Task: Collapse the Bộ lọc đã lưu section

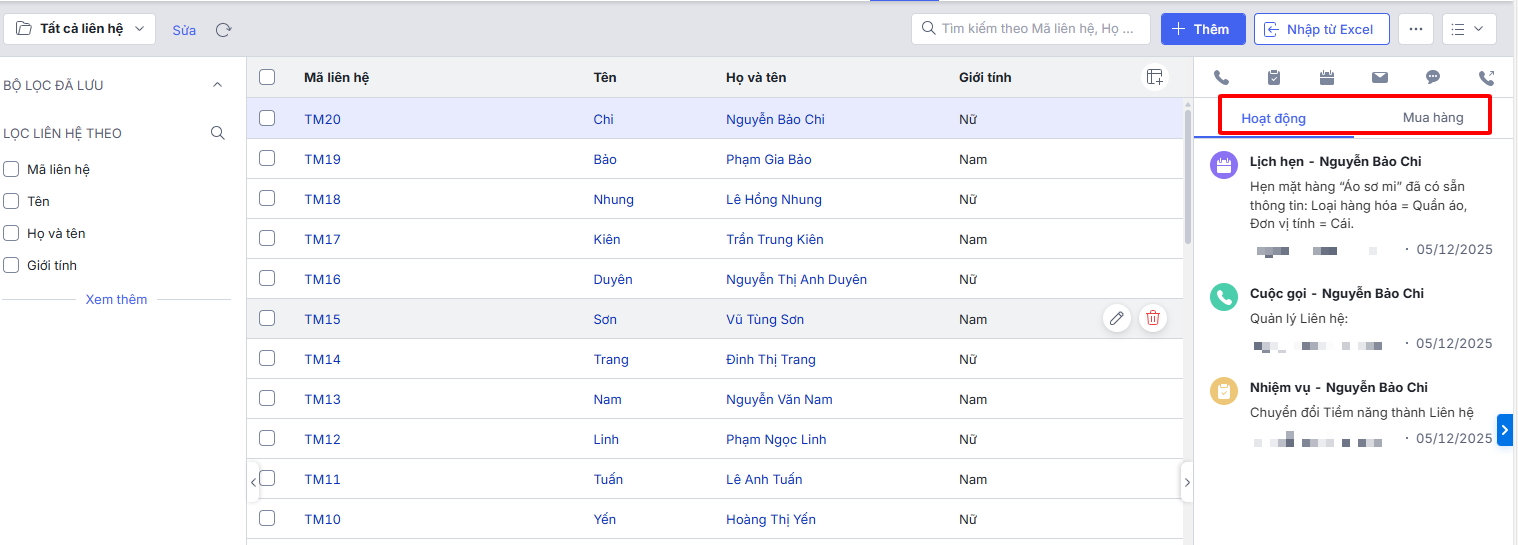Action: (218, 85)
